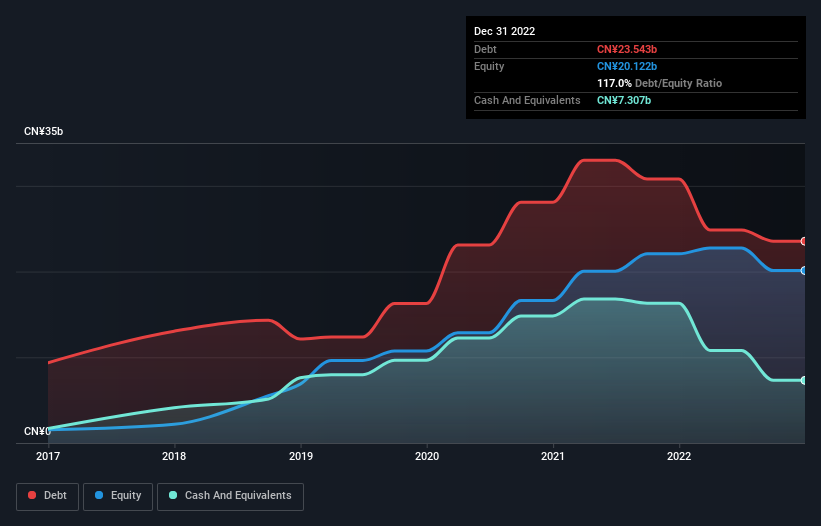Click the Equity row label in tooltip

pos(489,66)
